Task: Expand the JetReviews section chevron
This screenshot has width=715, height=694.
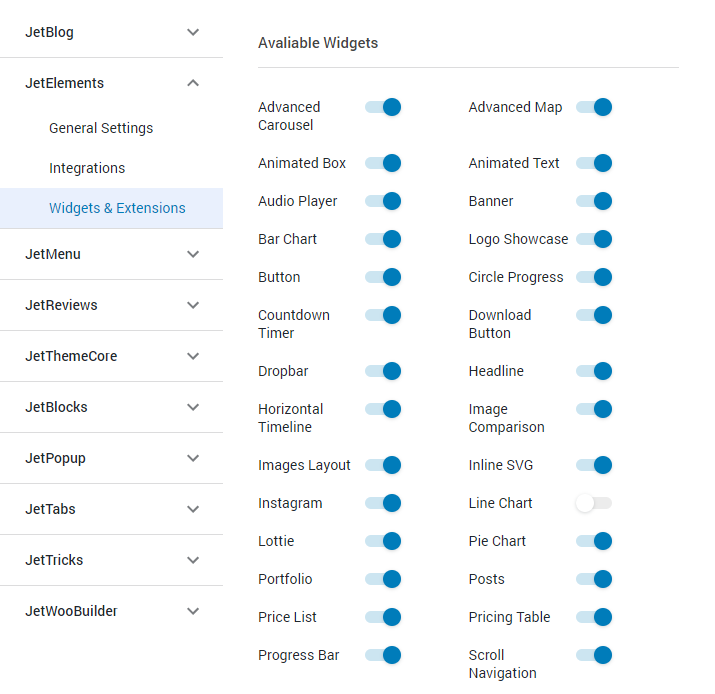Action: pos(193,305)
